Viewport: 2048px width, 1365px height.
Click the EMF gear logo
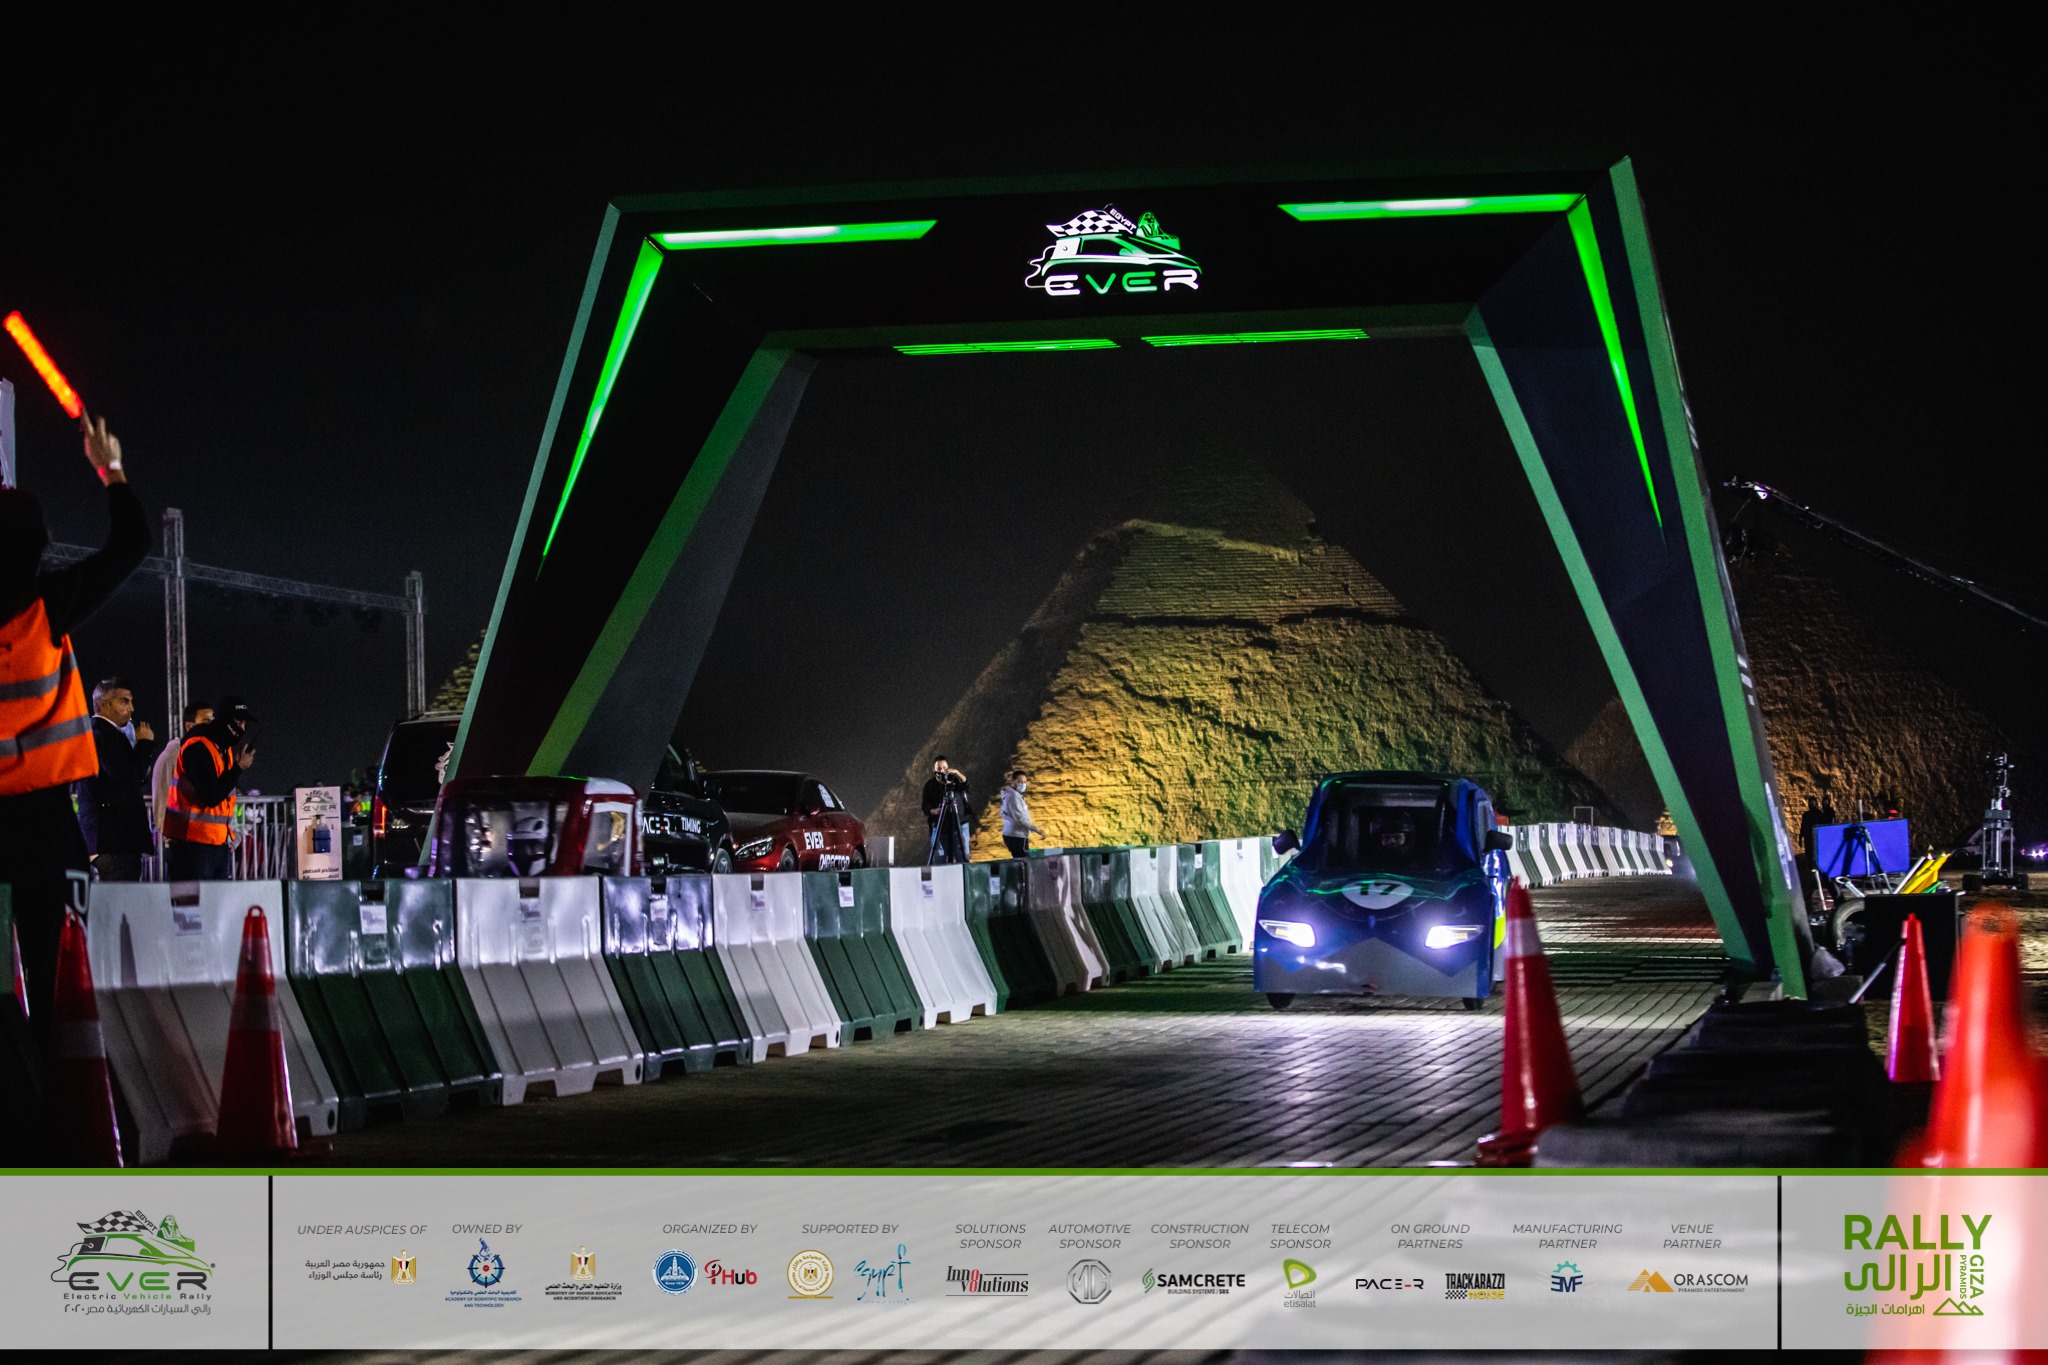coord(1566,1277)
